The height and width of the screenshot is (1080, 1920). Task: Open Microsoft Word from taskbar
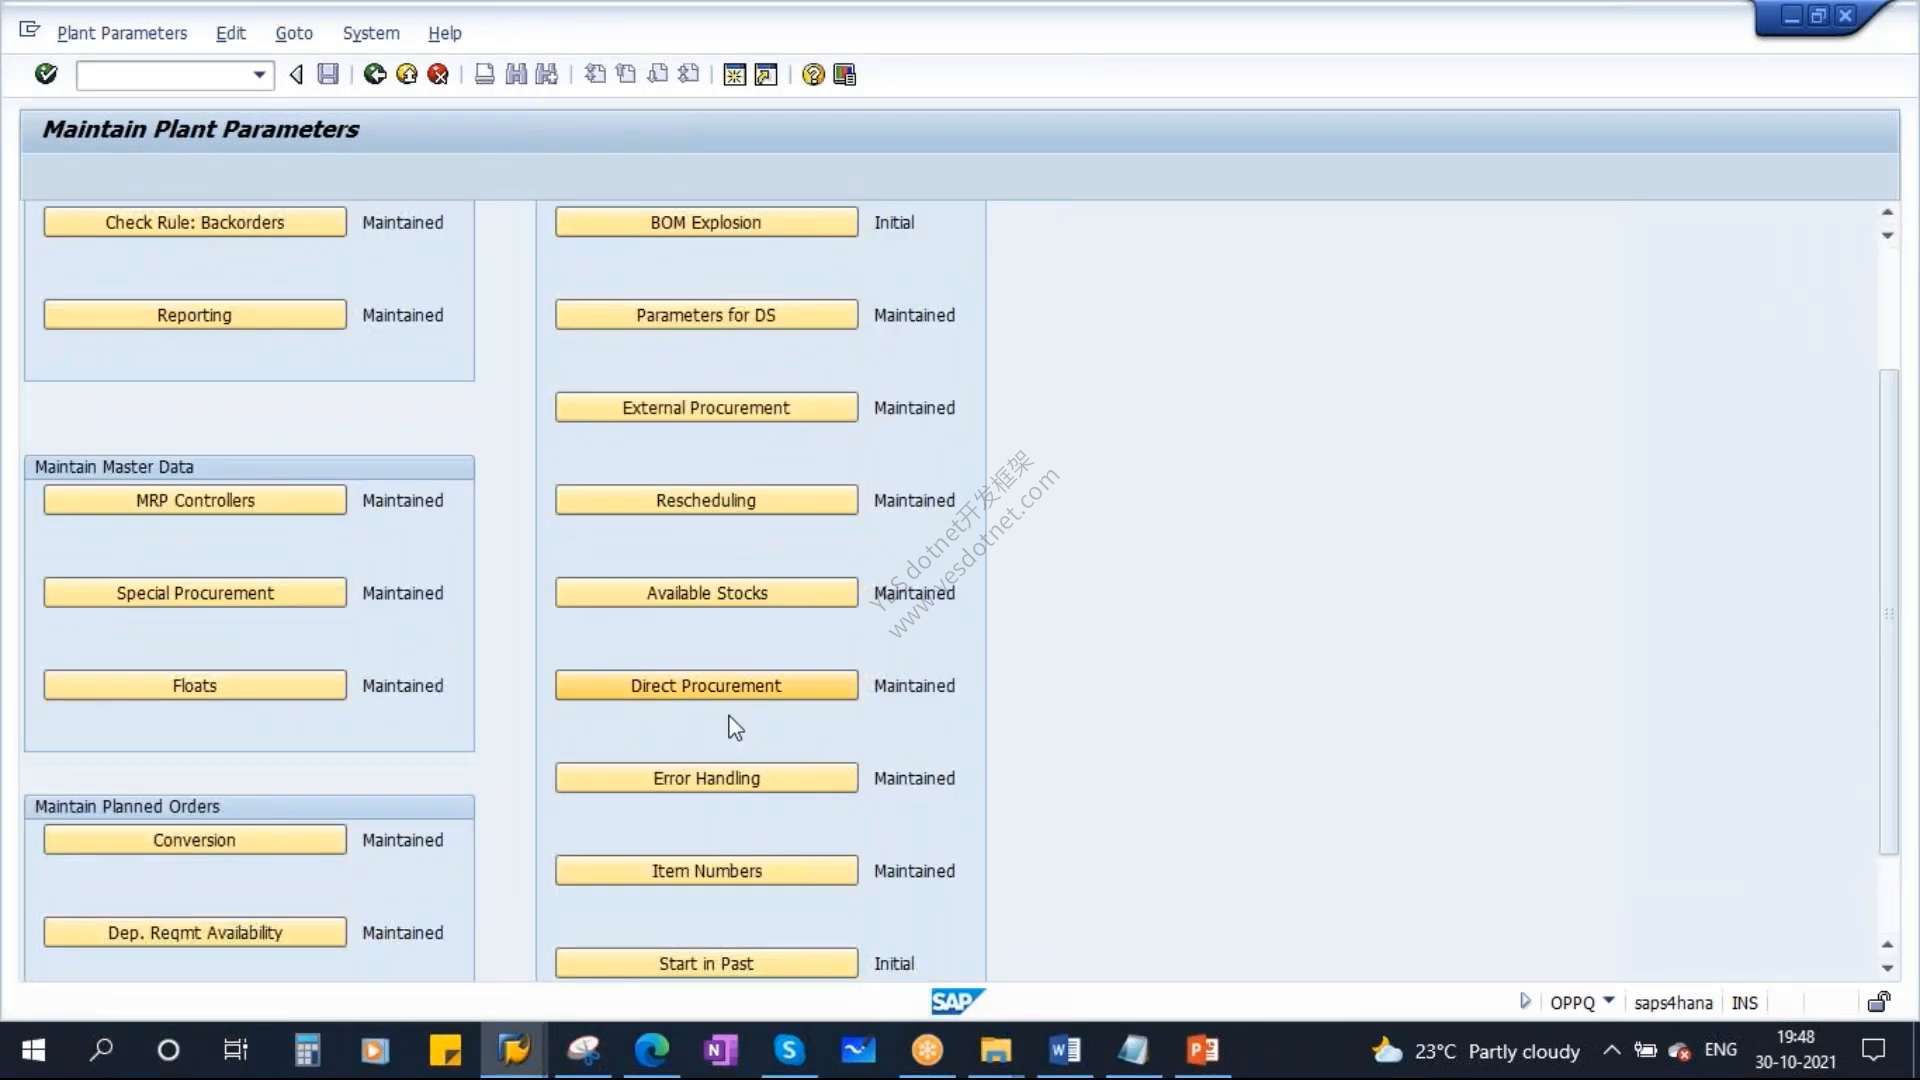coord(1065,1050)
